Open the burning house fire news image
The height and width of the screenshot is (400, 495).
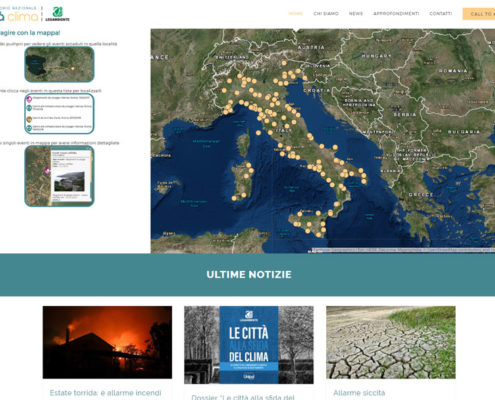107,342
